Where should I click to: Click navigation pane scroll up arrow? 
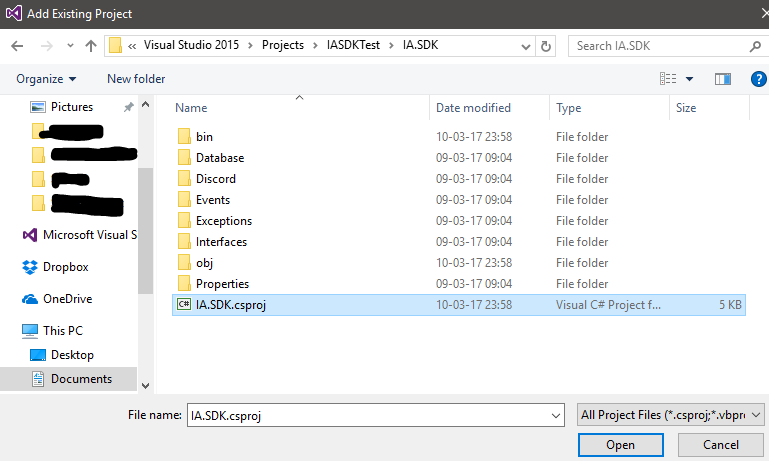(x=145, y=104)
